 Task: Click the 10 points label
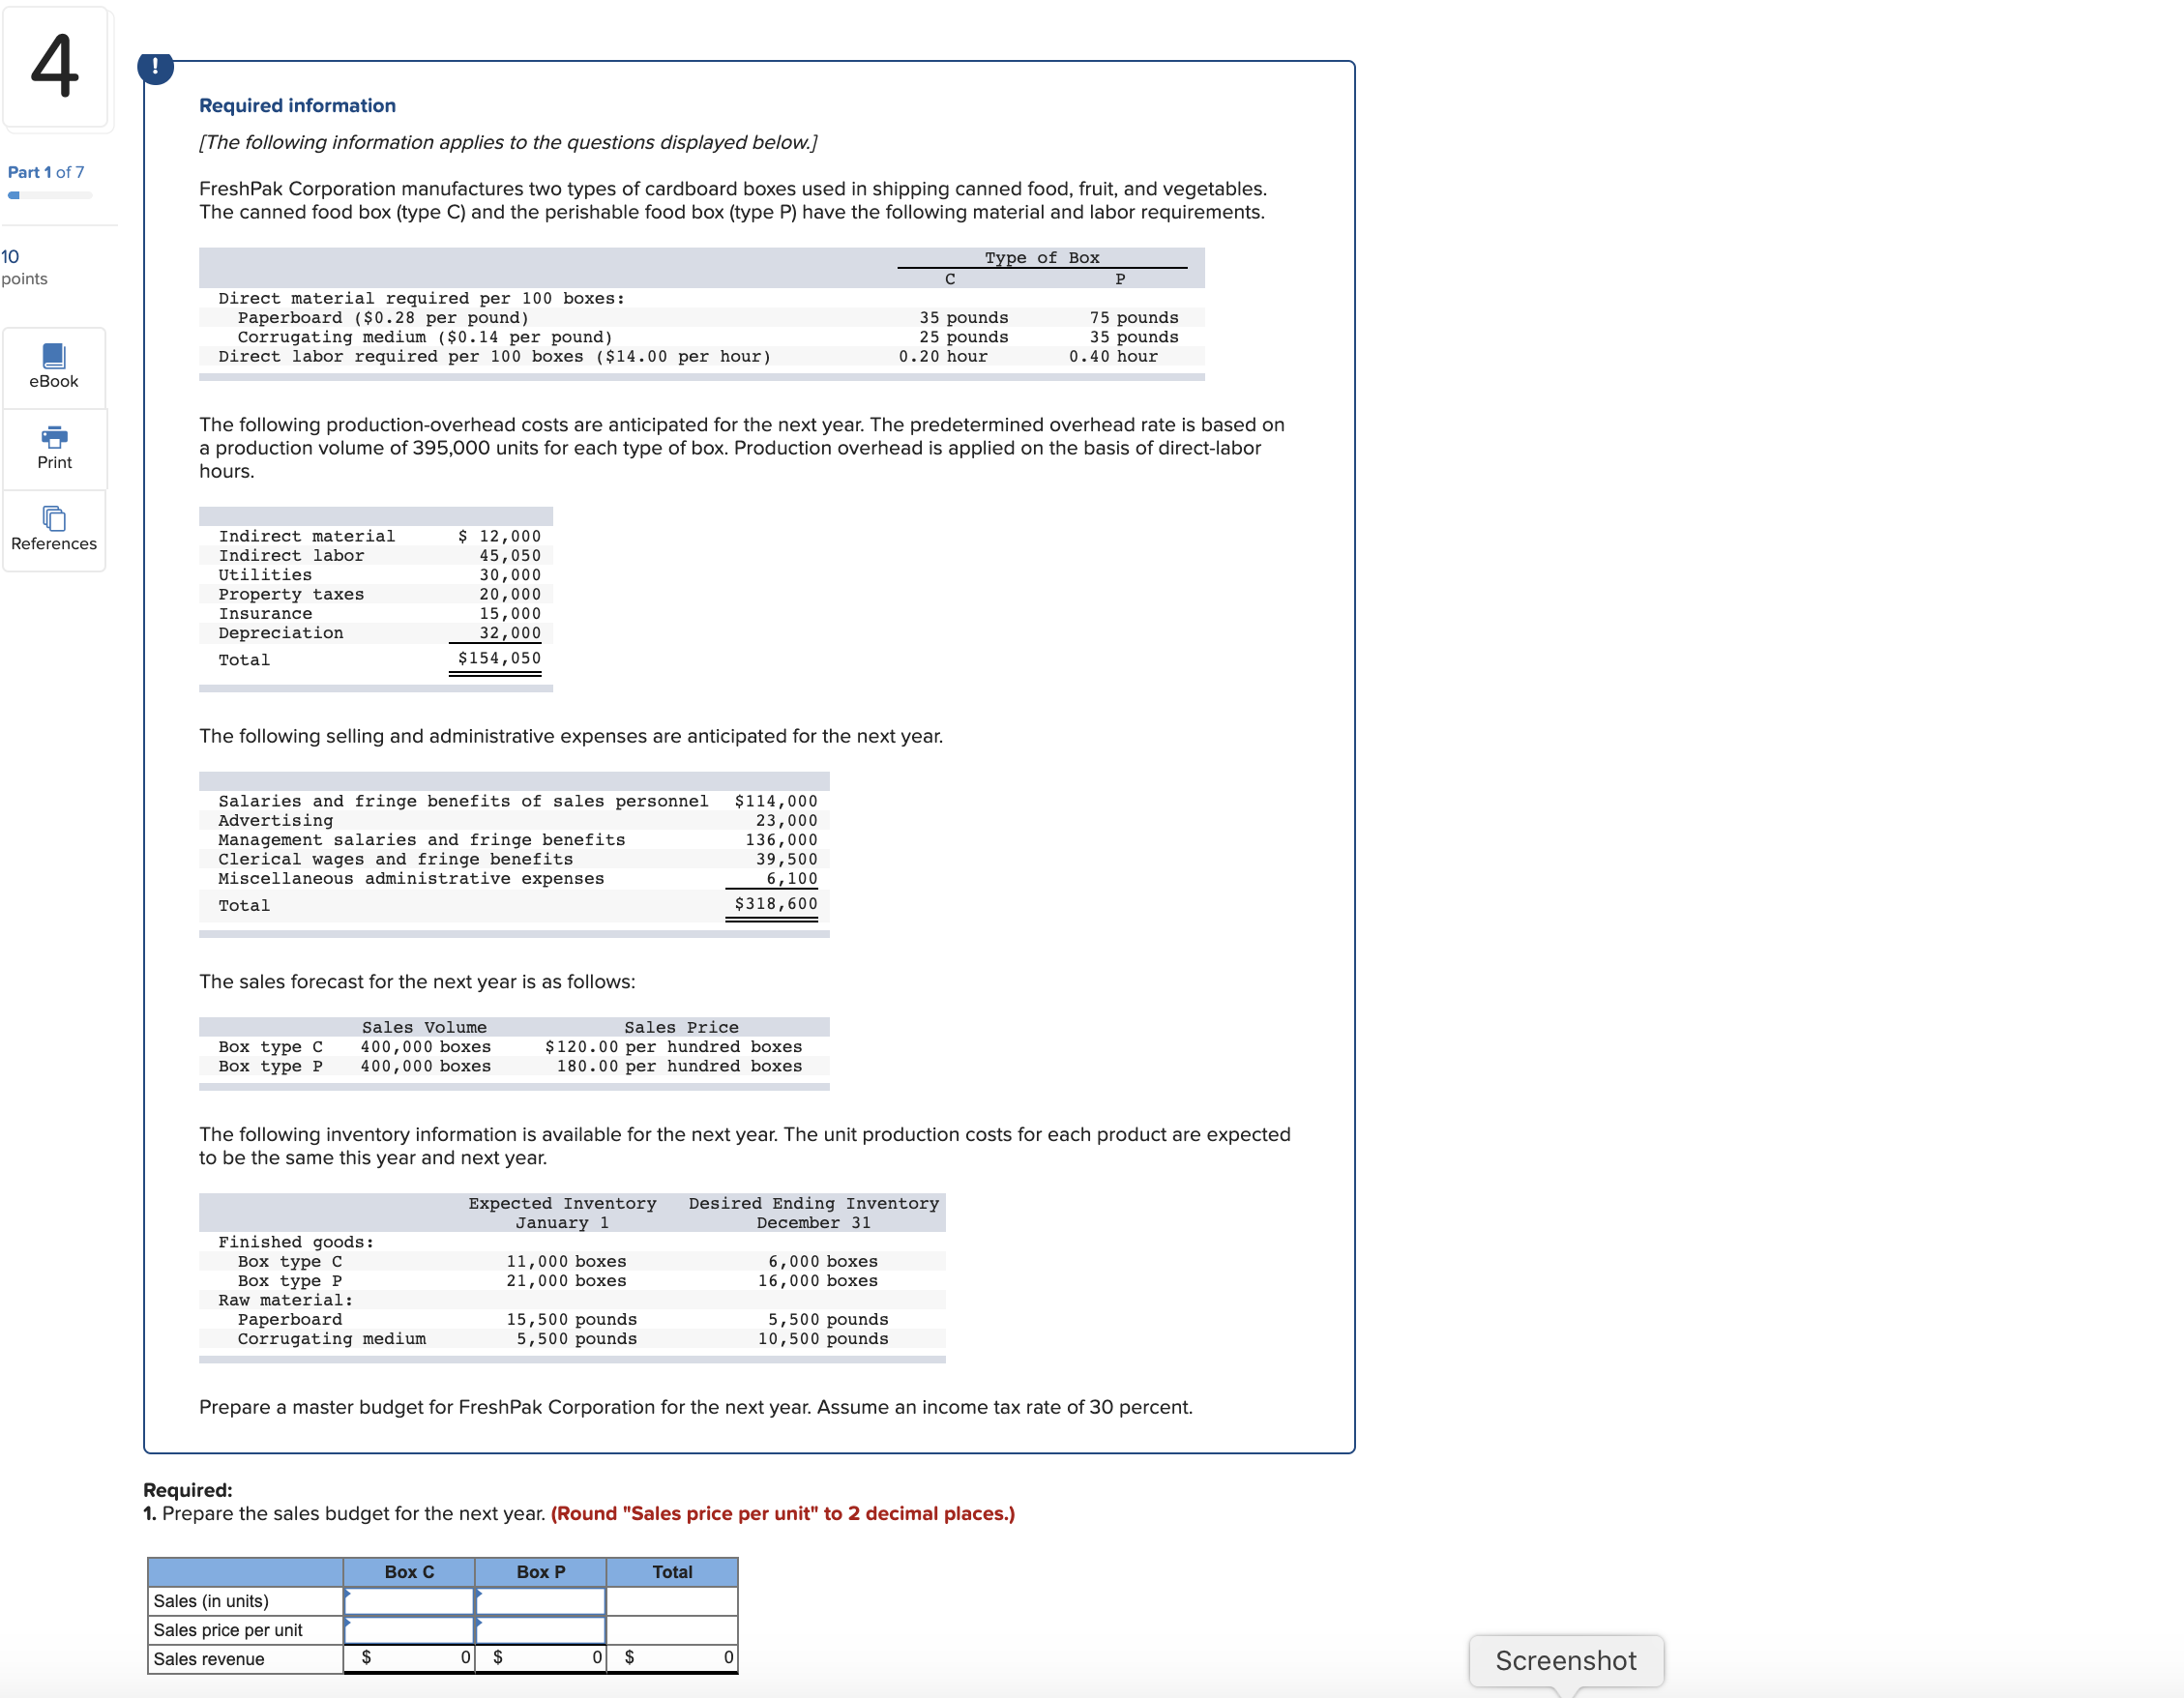(x=24, y=267)
